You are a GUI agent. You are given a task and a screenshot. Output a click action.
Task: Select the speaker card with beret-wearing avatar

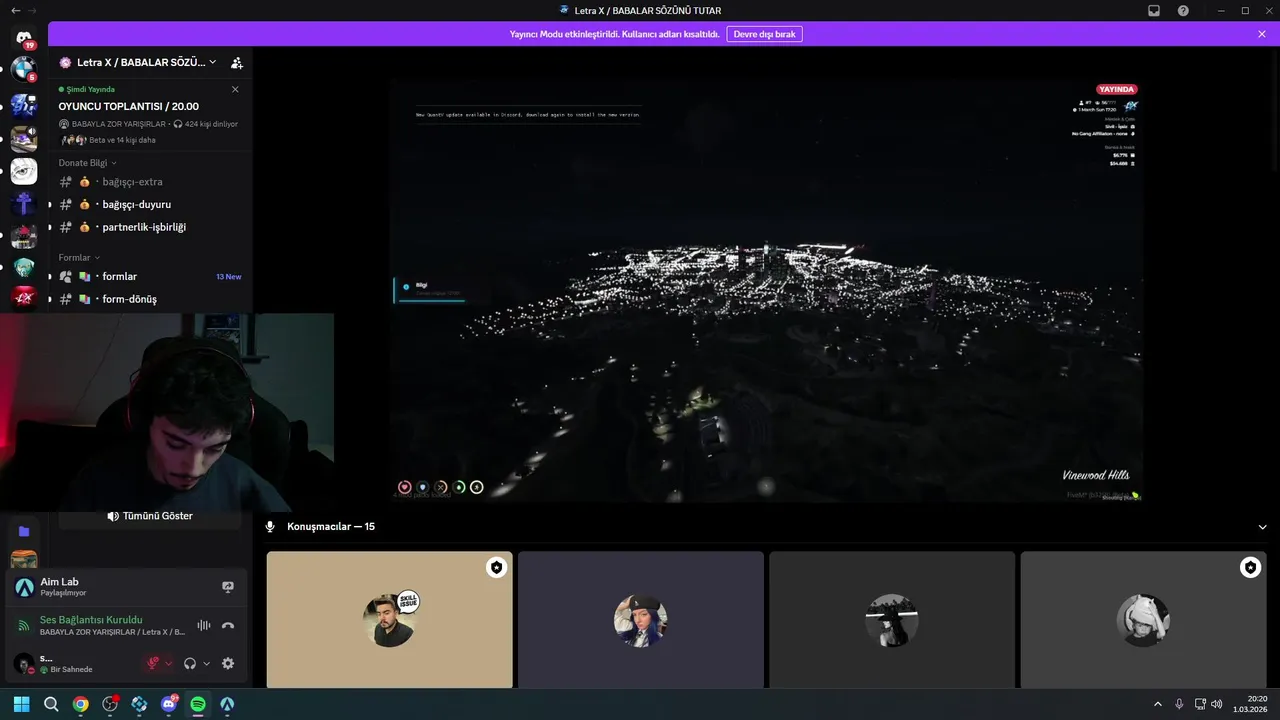tap(641, 619)
